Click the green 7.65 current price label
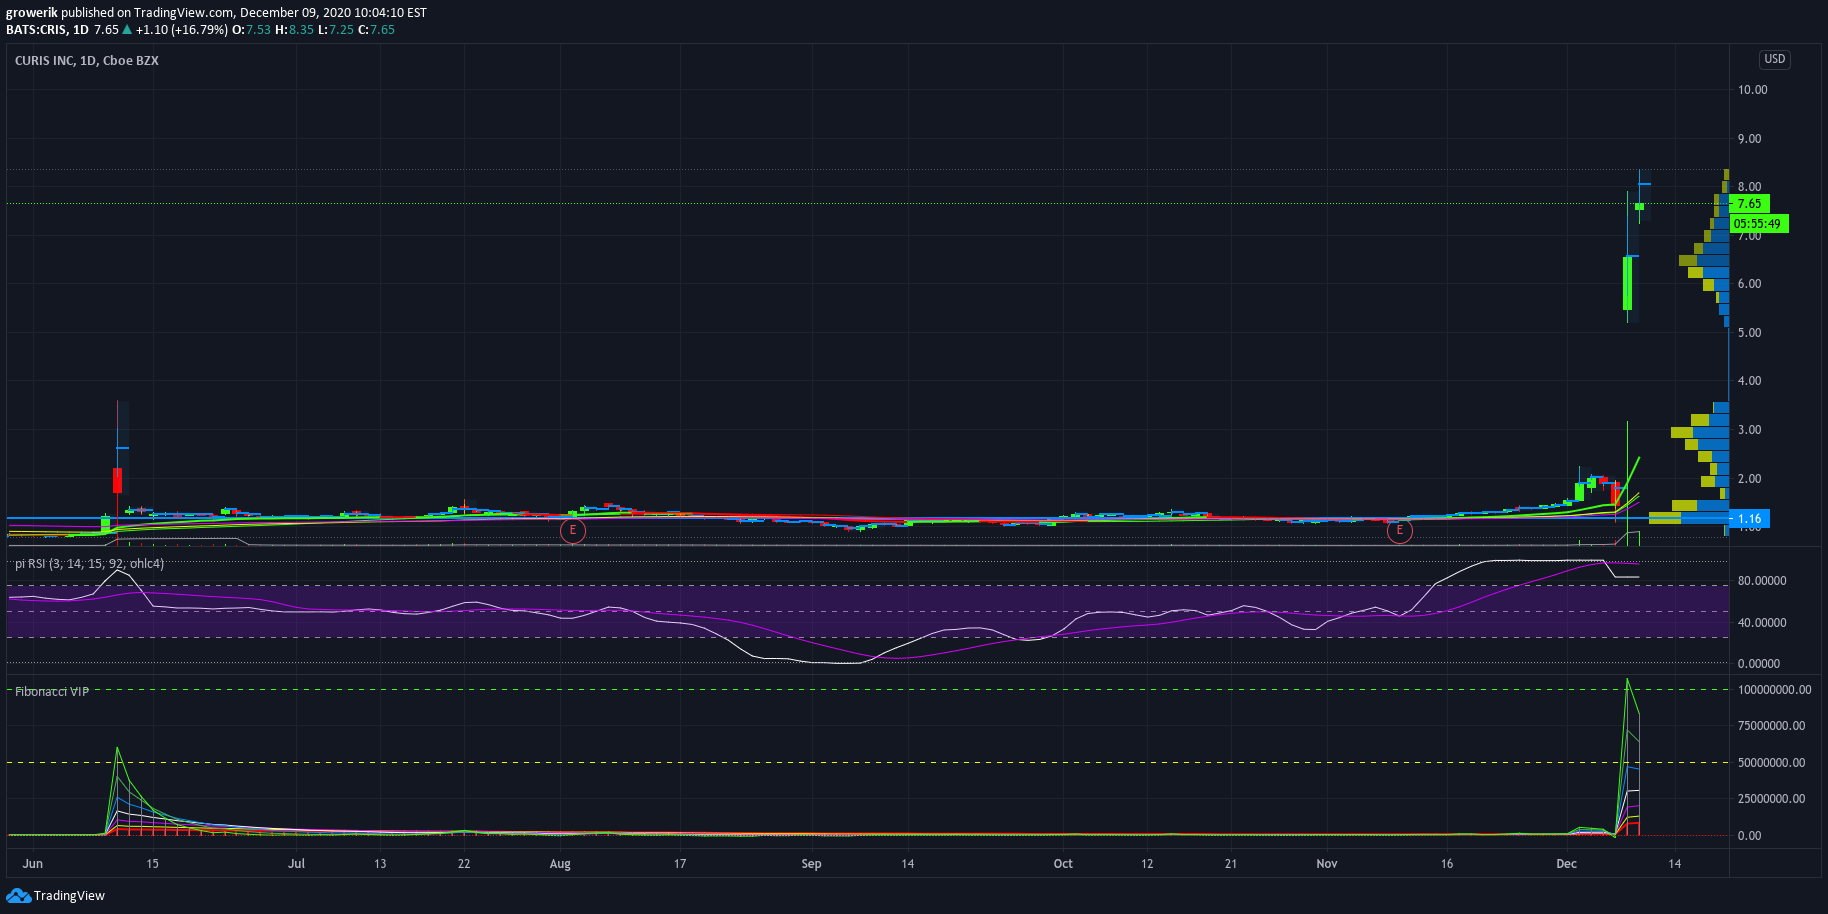Viewport: 1828px width, 914px height. 1749,203
